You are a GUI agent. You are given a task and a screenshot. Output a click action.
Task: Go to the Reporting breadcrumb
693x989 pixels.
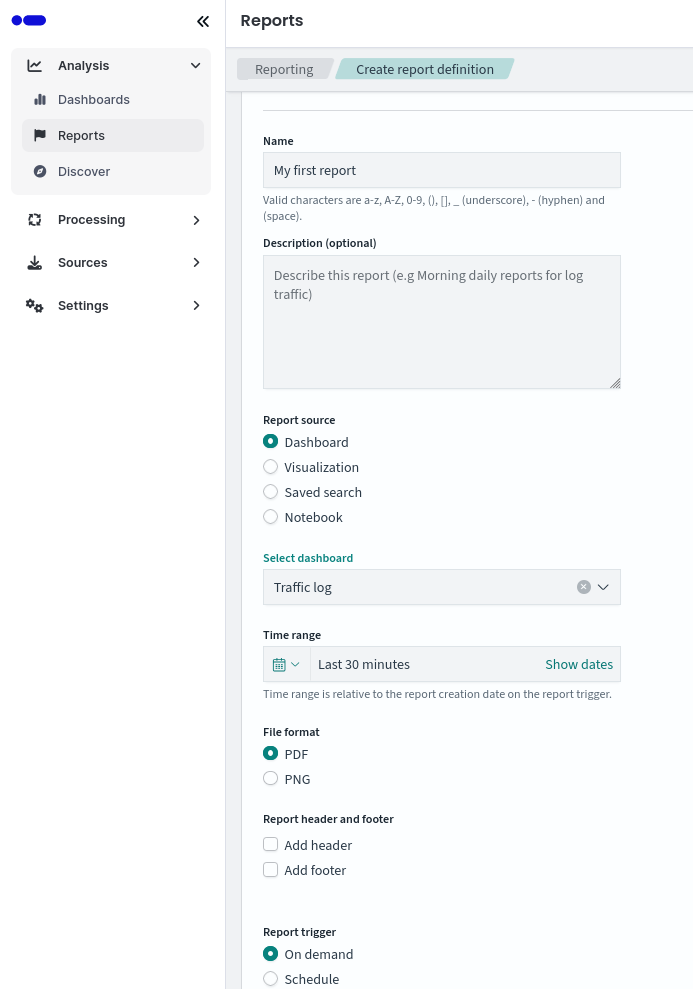point(284,69)
